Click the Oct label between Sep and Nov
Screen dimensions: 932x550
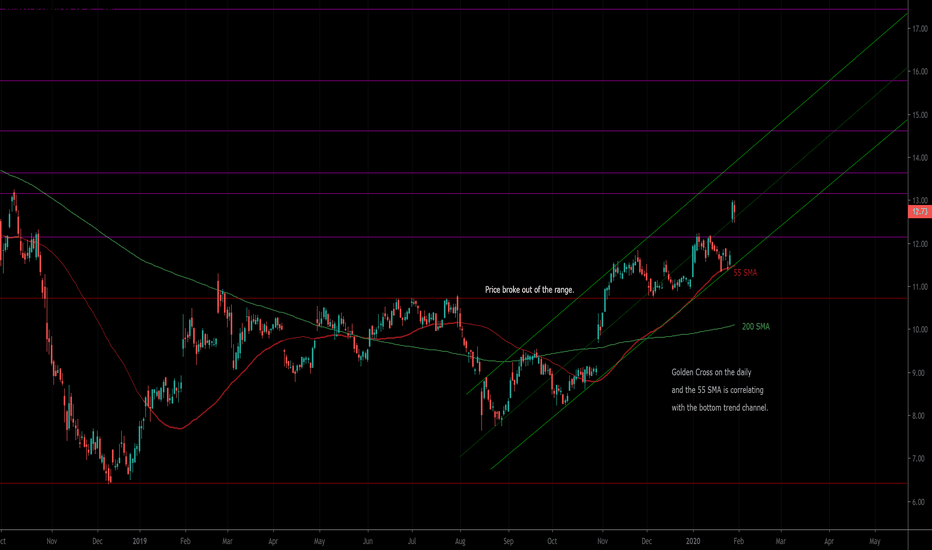552,541
